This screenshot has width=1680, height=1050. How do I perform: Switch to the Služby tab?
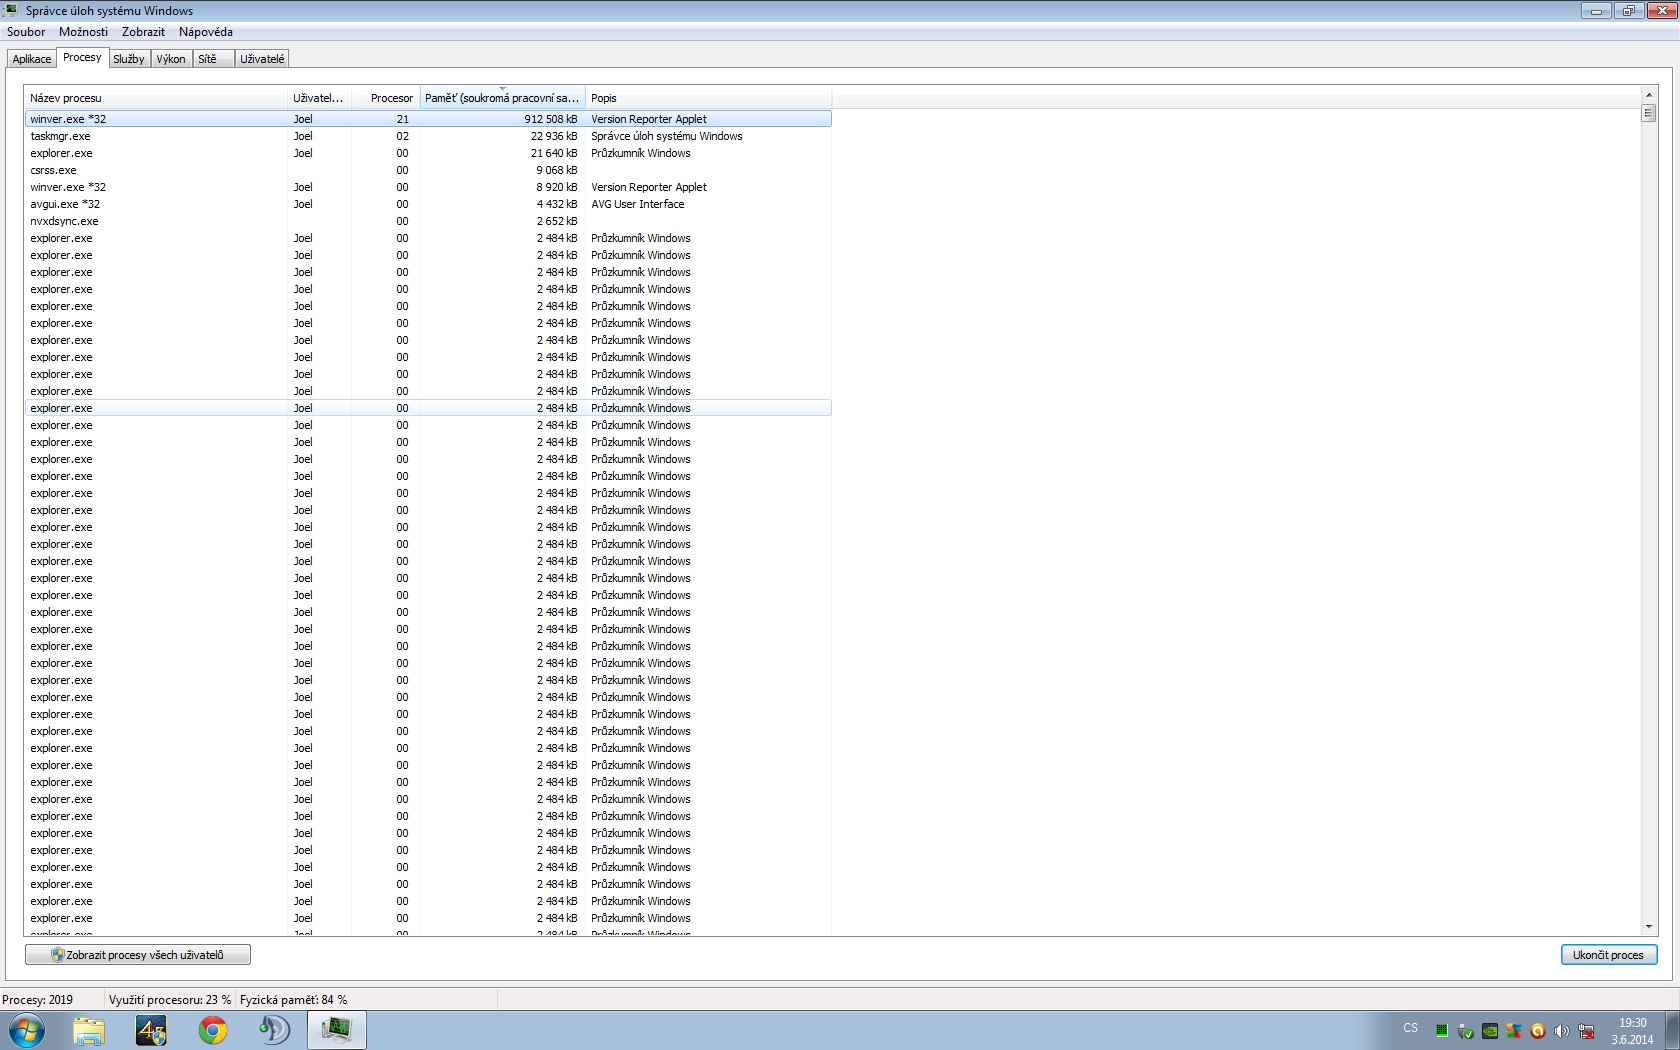point(129,59)
